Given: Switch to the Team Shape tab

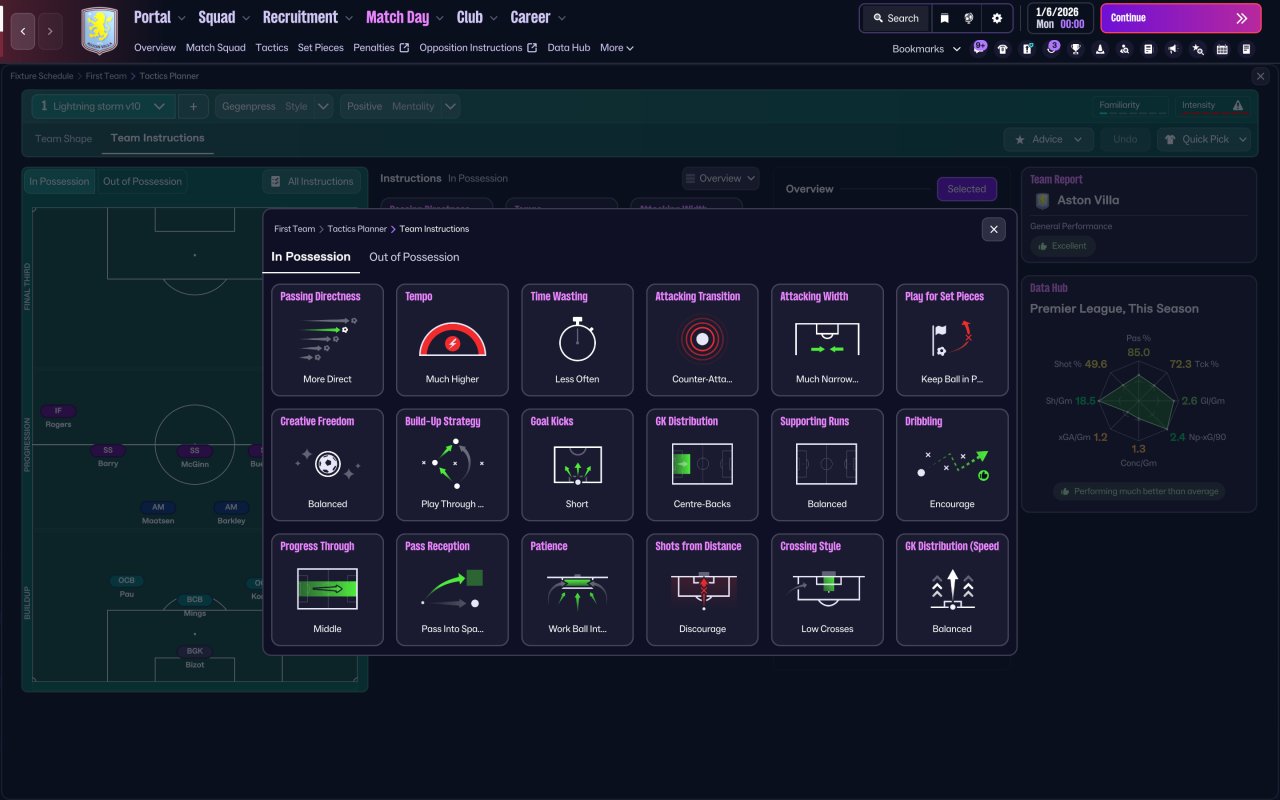Looking at the screenshot, I should 63,139.
